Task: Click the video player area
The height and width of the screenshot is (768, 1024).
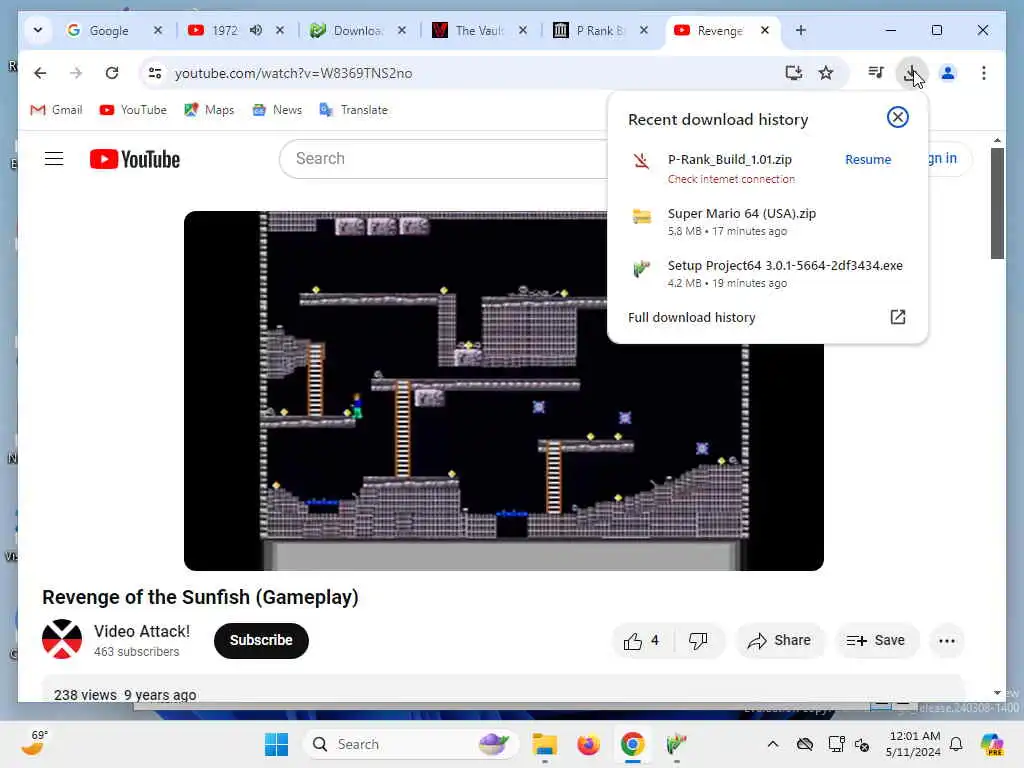Action: tap(504, 391)
